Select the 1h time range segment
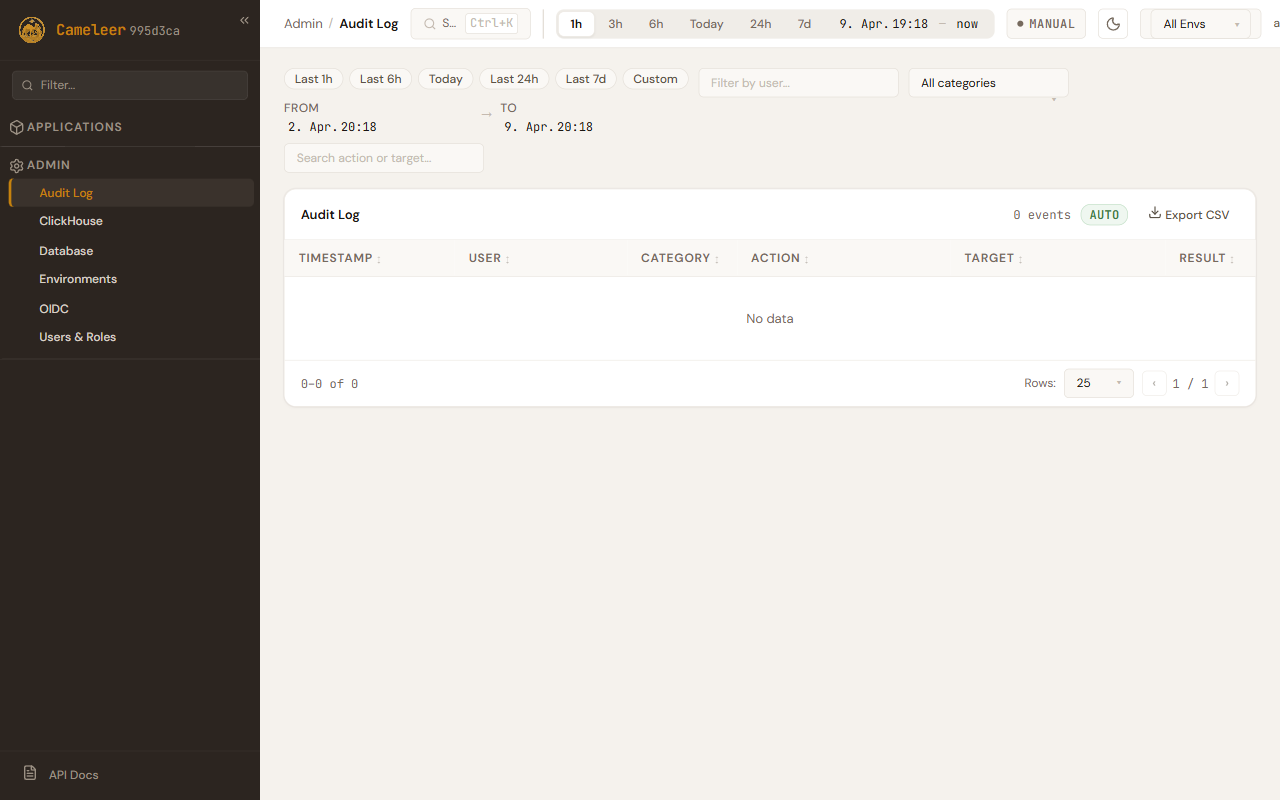 (576, 24)
